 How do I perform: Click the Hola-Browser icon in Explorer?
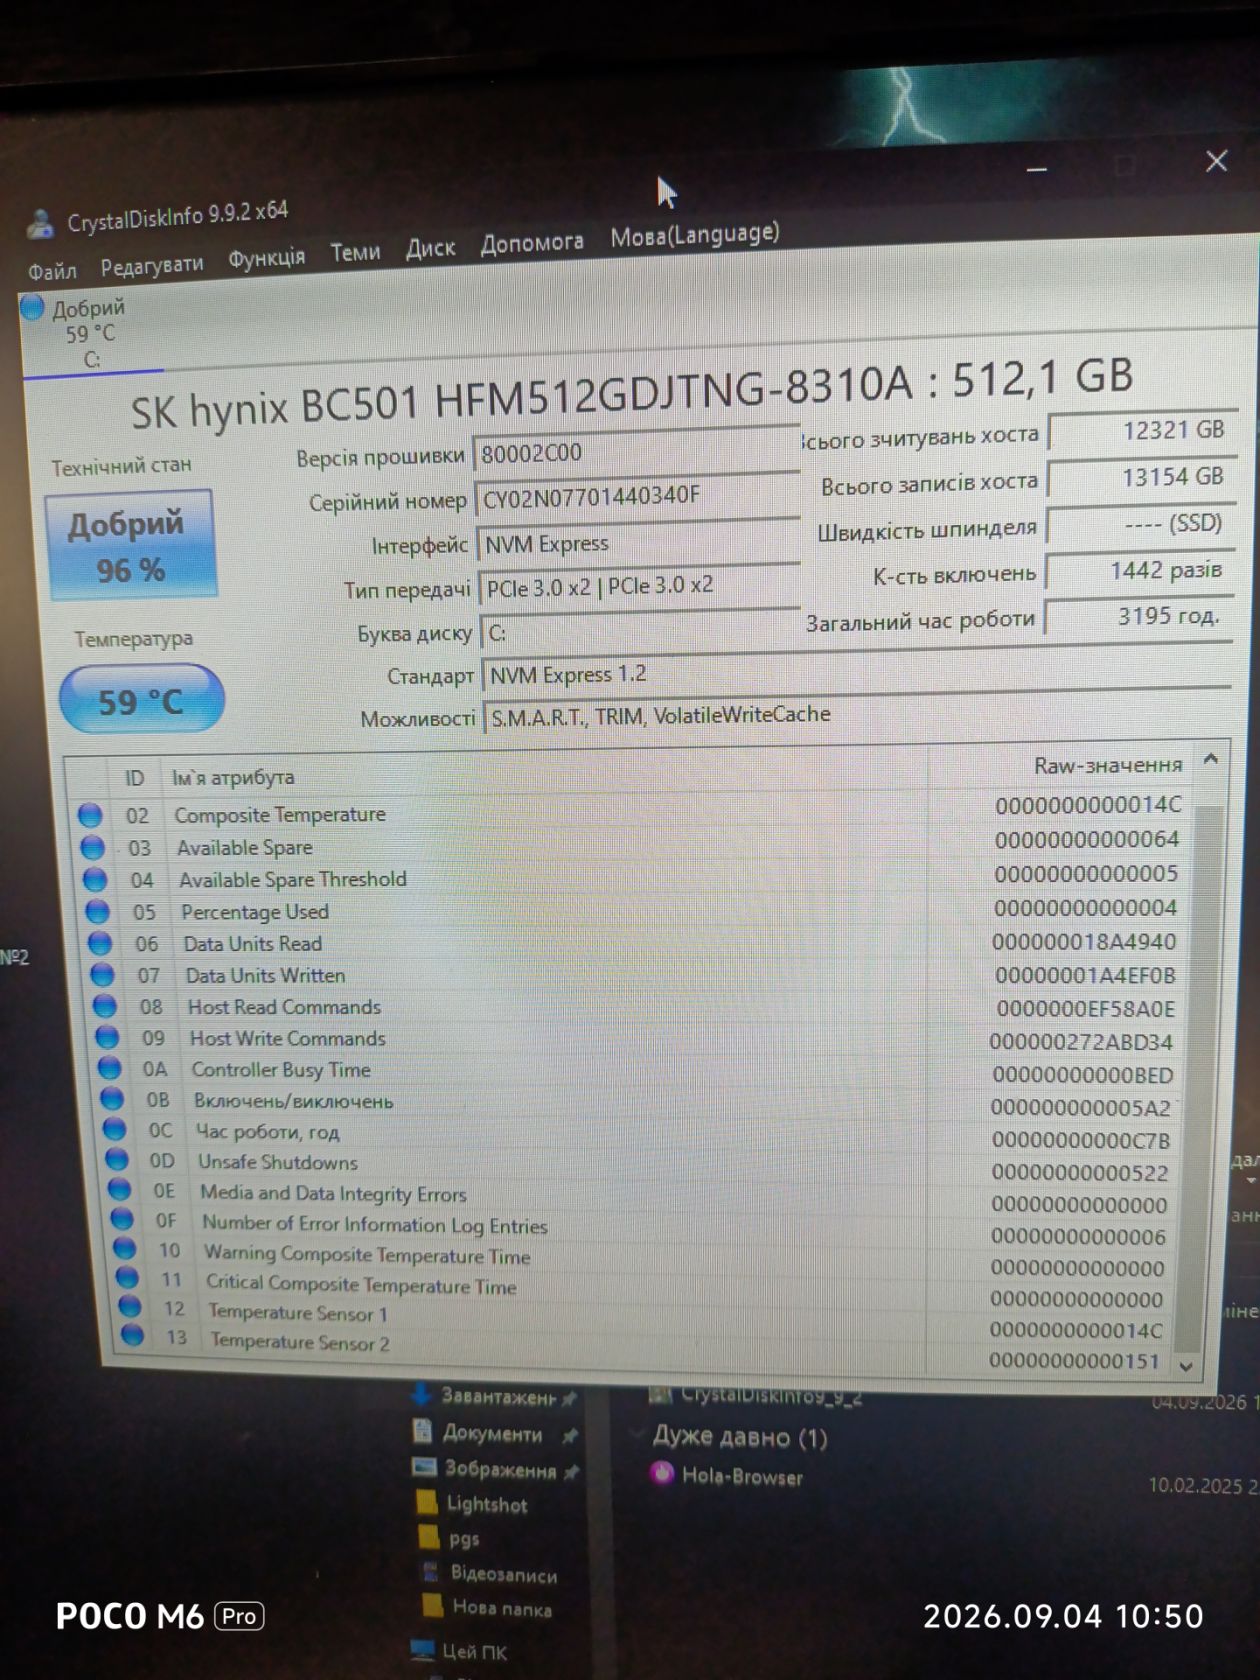[661, 1472]
